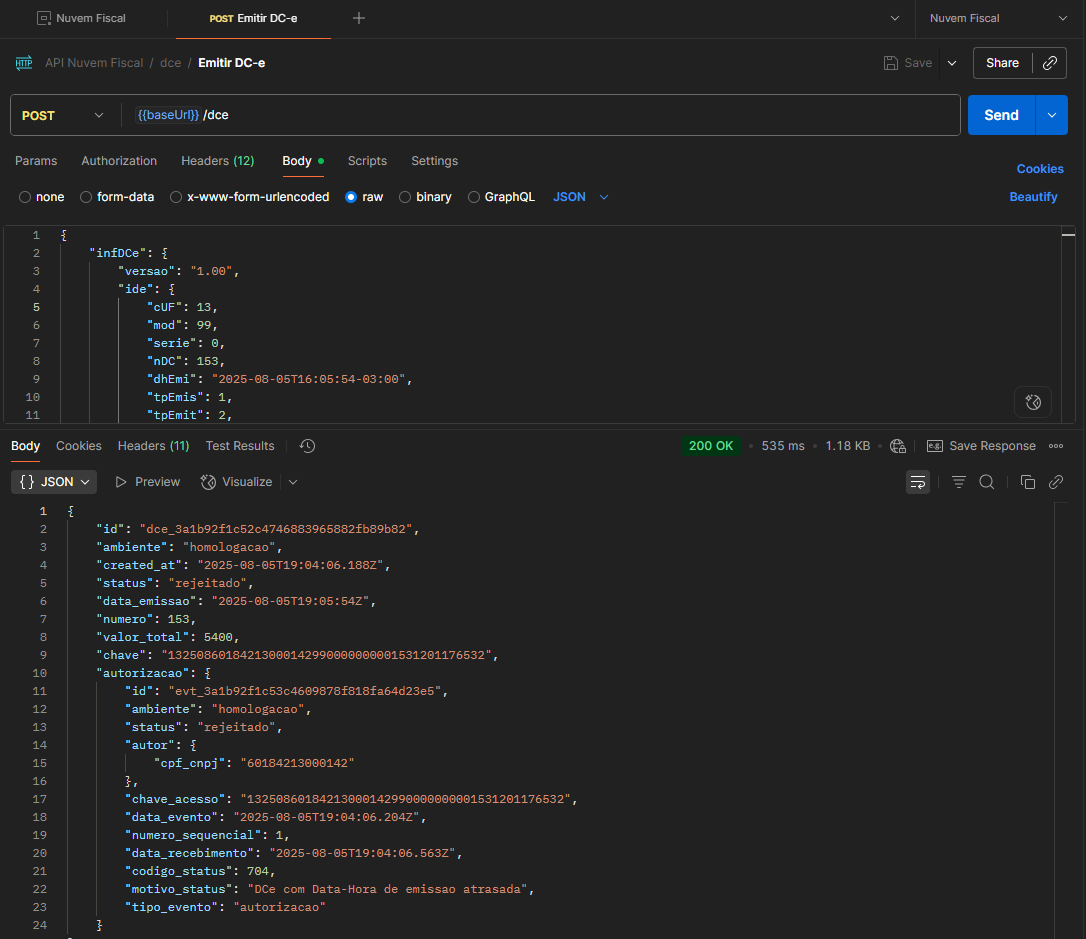Screen dimensions: 1086x939
Task: Search the response body with magnifier icon
Action: click(x=986, y=482)
